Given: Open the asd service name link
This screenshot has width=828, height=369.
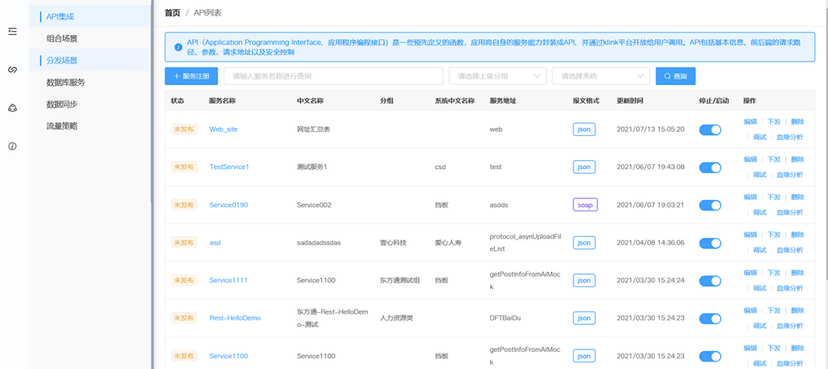Looking at the screenshot, I should click(215, 243).
